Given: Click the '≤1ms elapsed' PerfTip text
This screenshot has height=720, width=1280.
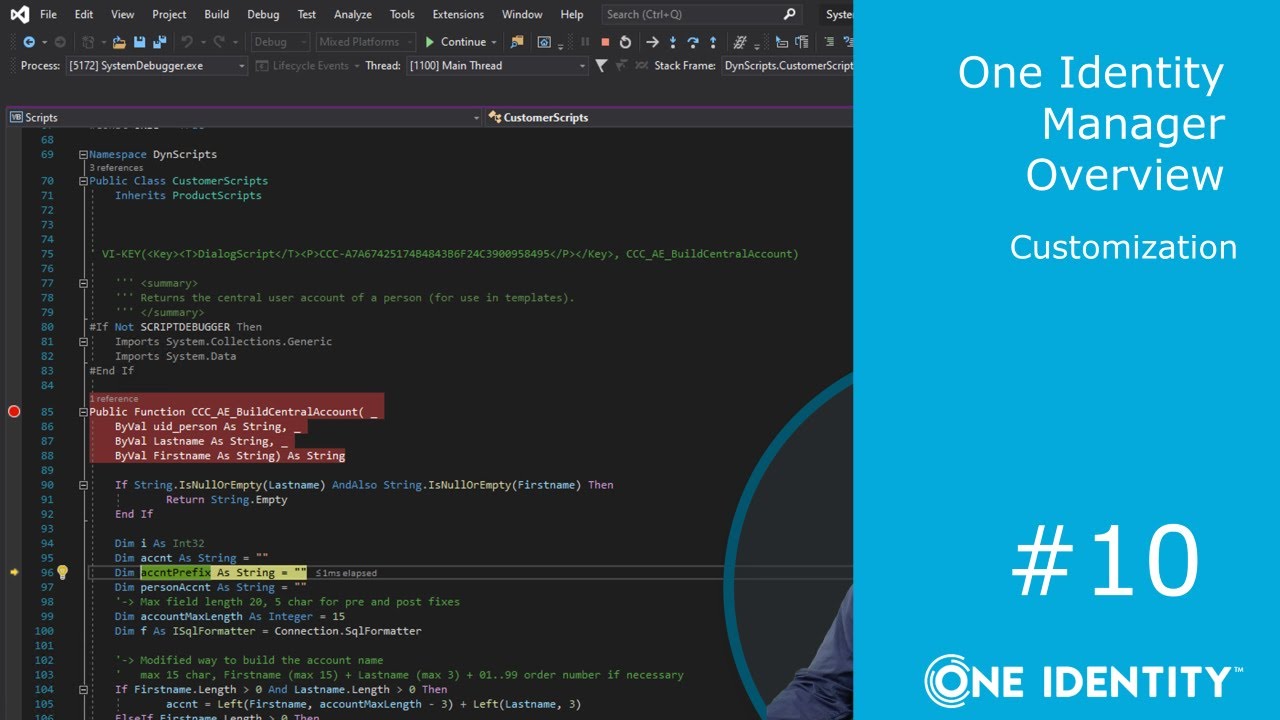Looking at the screenshot, I should coord(346,573).
